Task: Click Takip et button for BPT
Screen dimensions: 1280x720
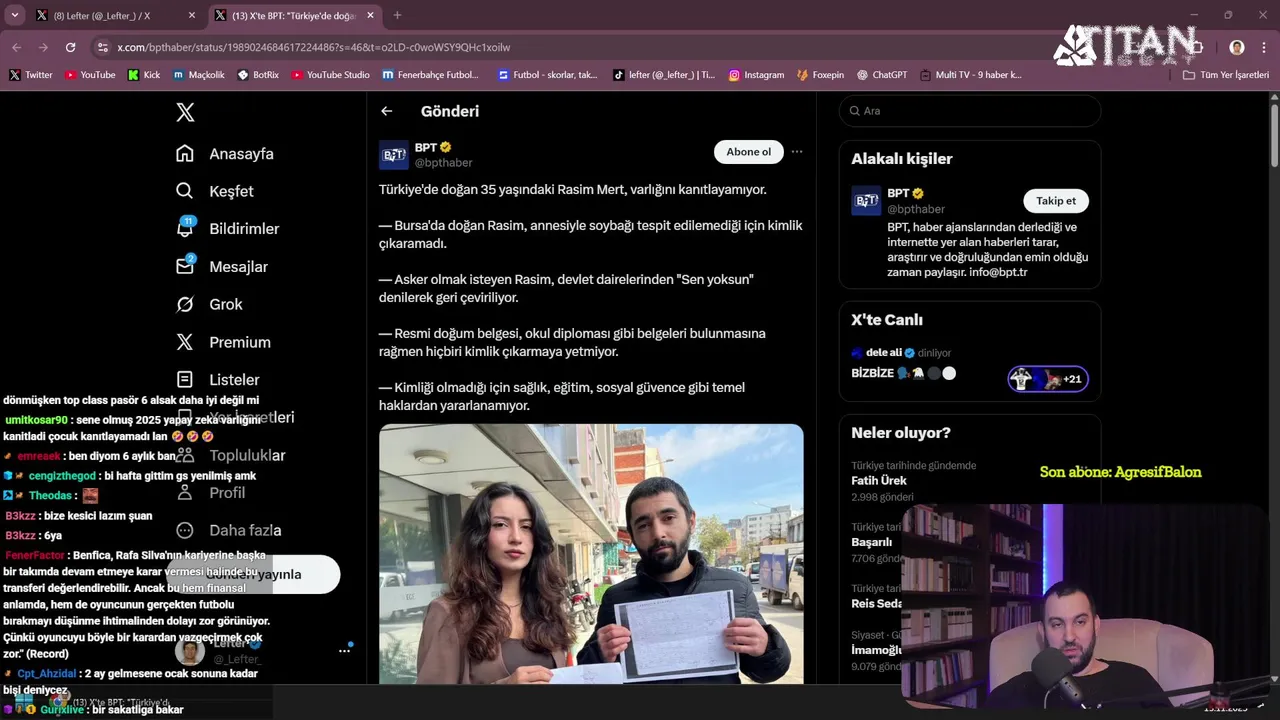Action: point(1056,201)
